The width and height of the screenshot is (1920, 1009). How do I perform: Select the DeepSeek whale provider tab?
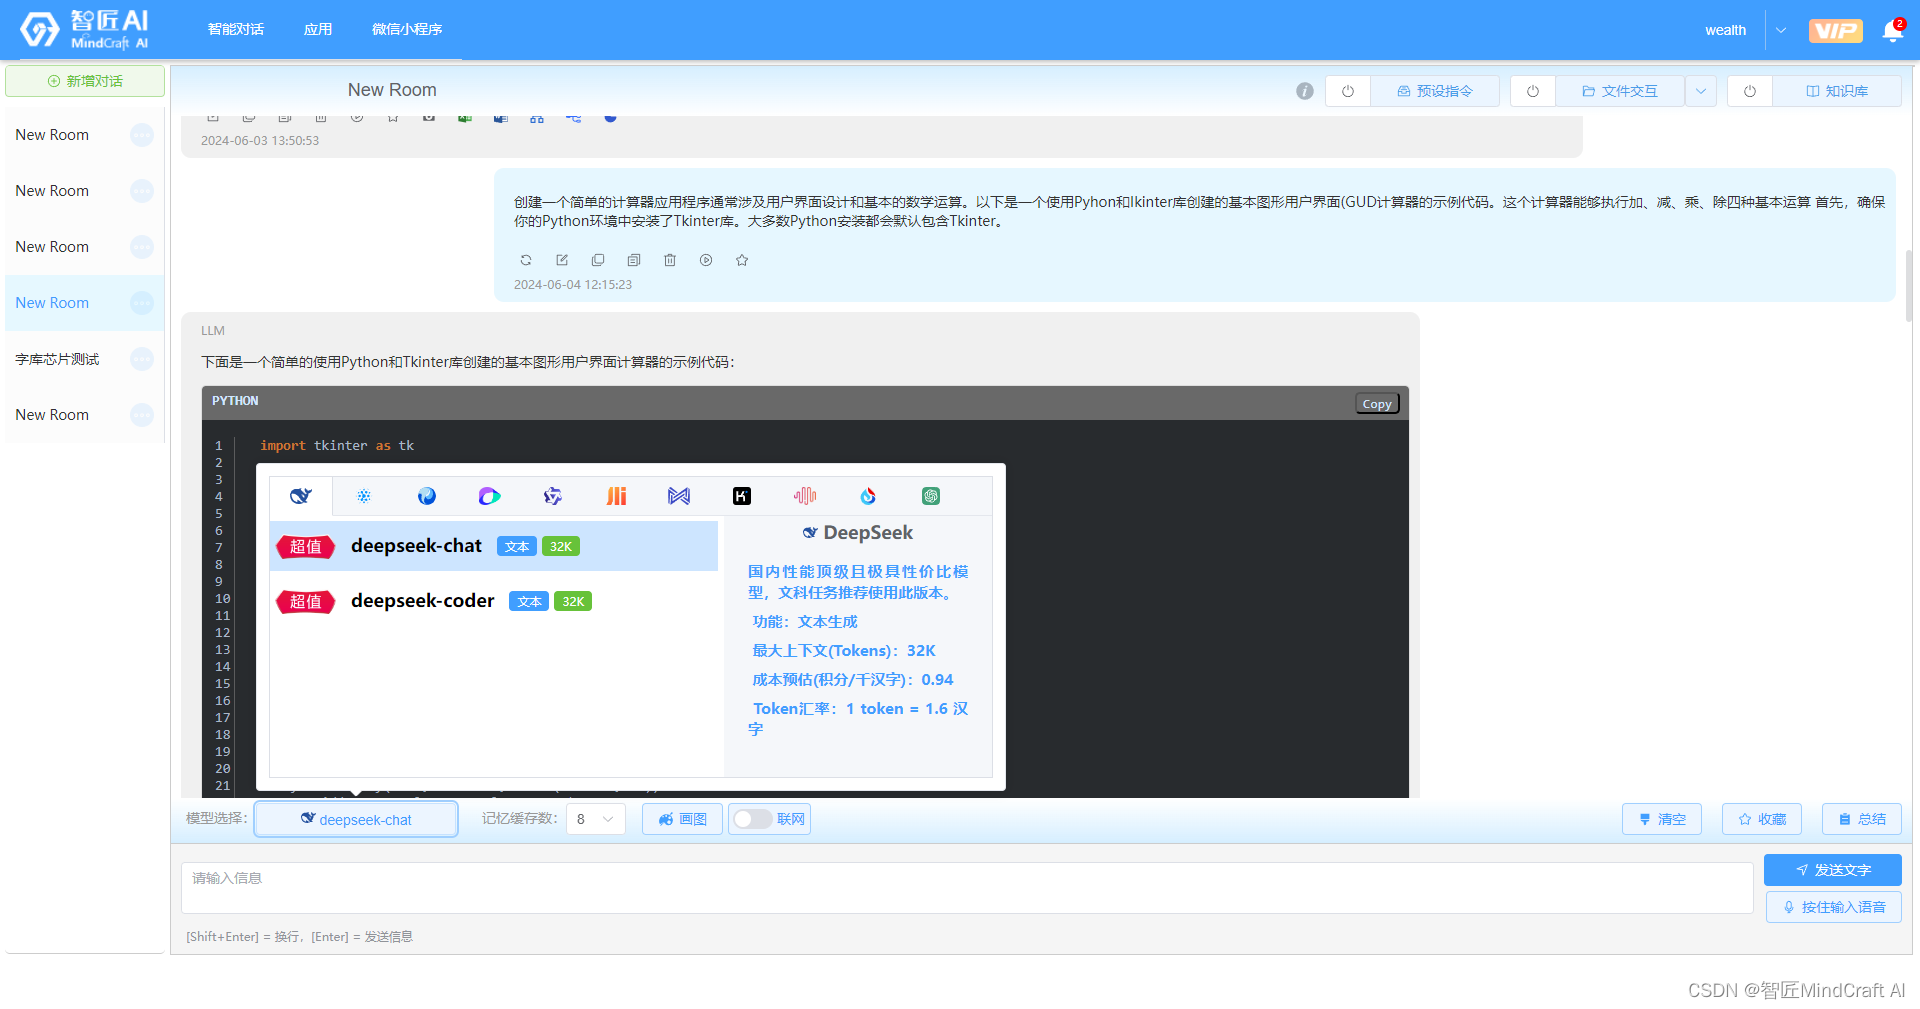coord(301,496)
